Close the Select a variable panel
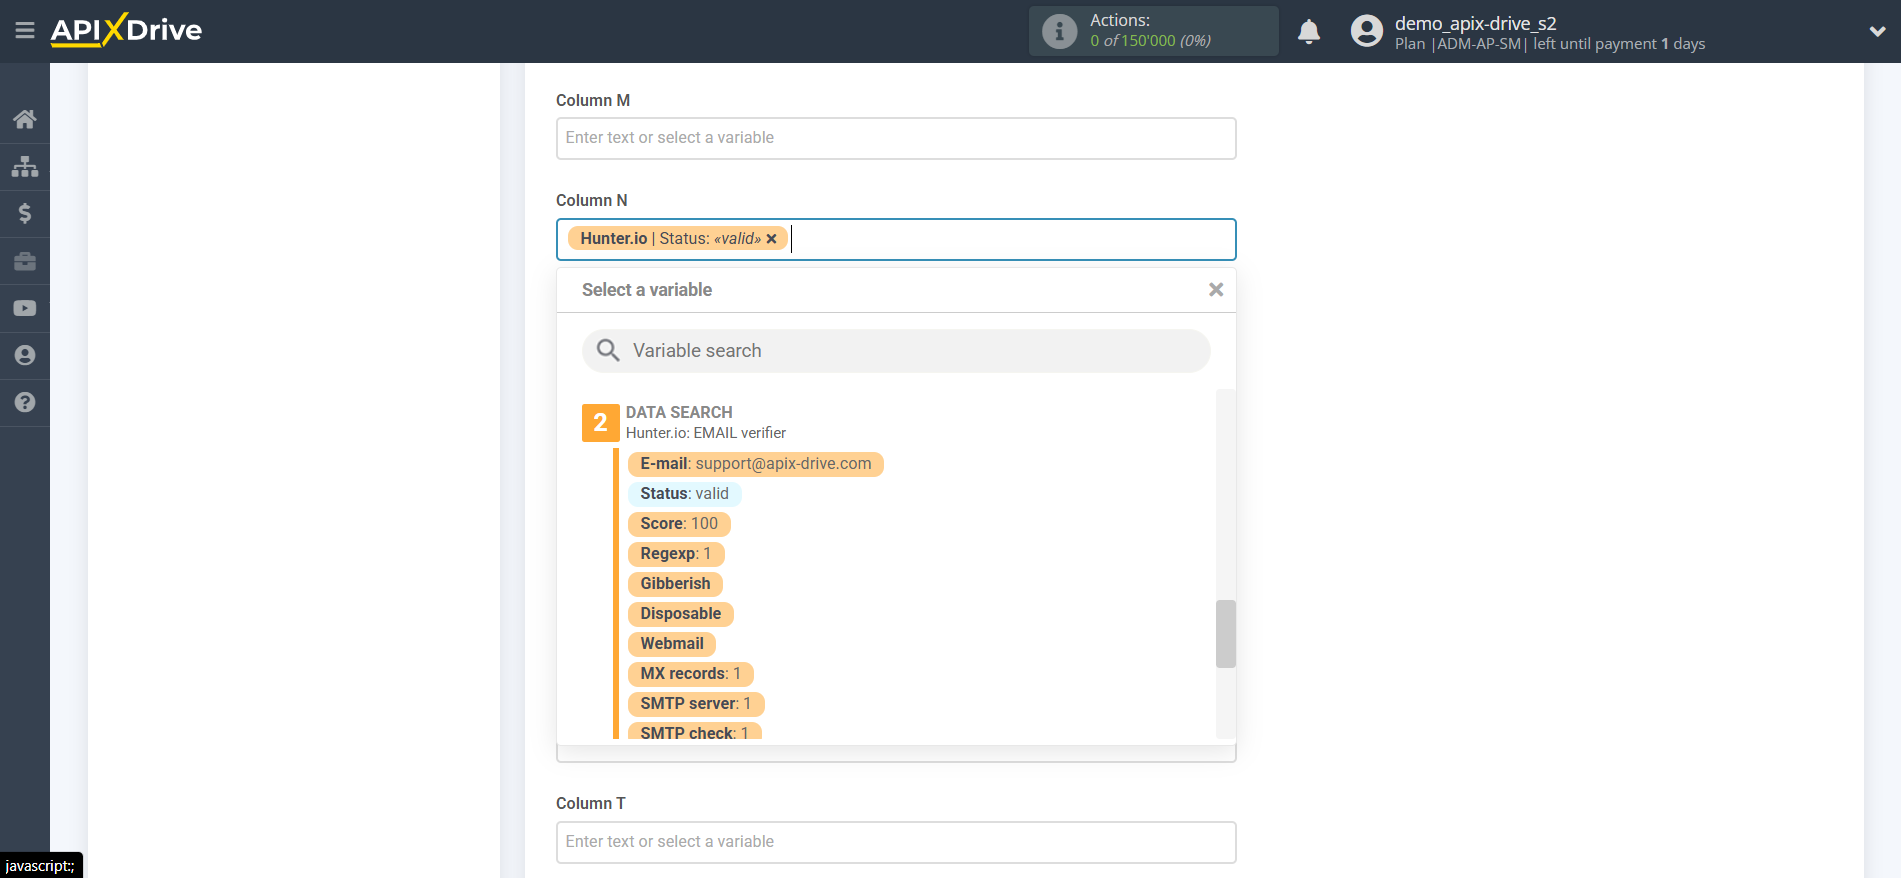The height and width of the screenshot is (878, 1901). [1216, 290]
